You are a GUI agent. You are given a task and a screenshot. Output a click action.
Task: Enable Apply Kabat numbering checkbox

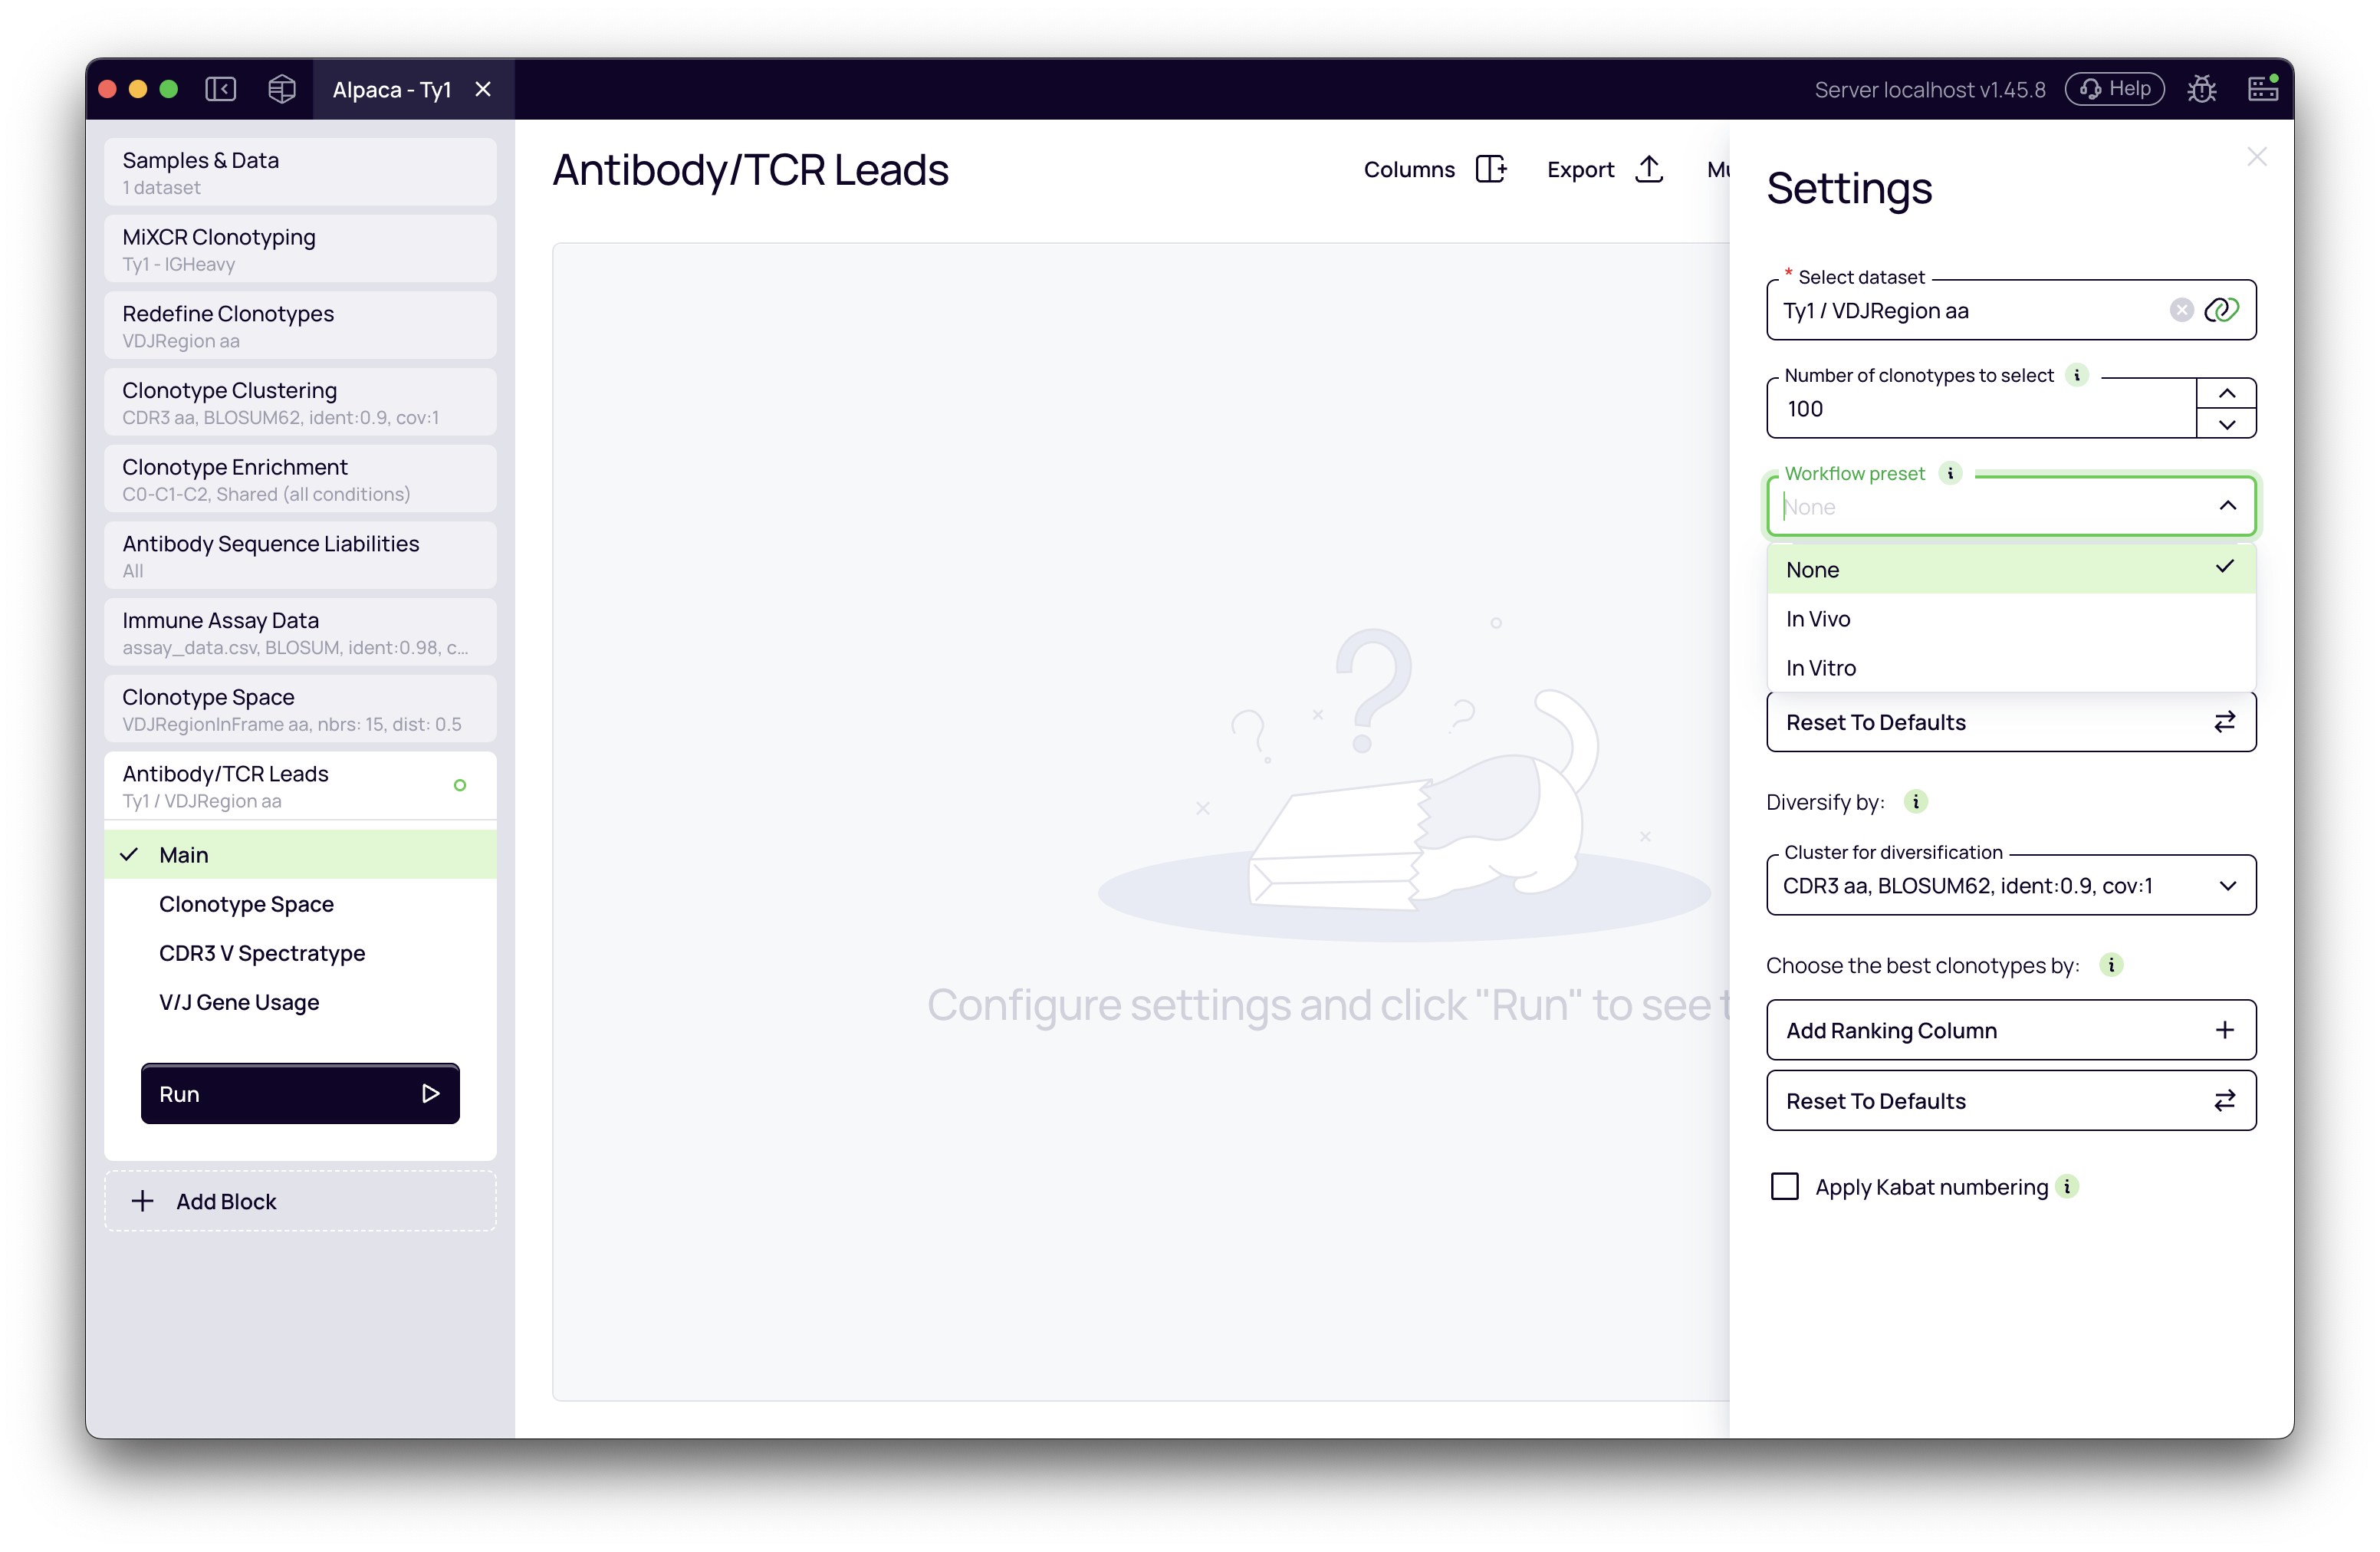coord(1785,1187)
